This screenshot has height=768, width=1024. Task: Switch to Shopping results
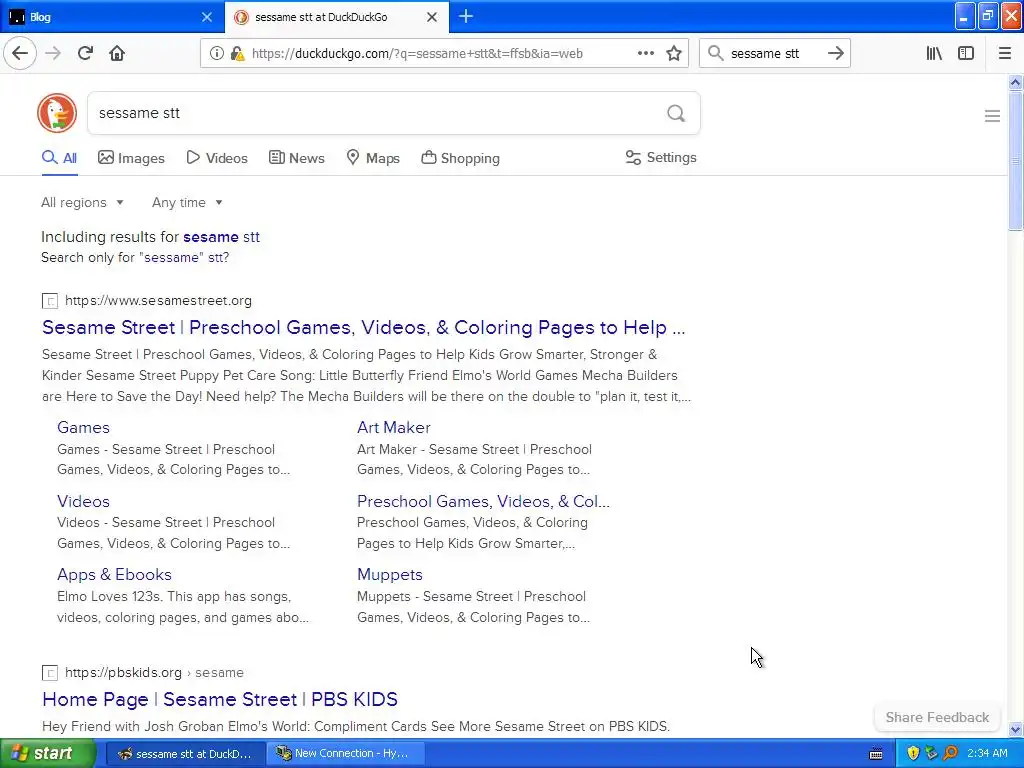point(460,158)
